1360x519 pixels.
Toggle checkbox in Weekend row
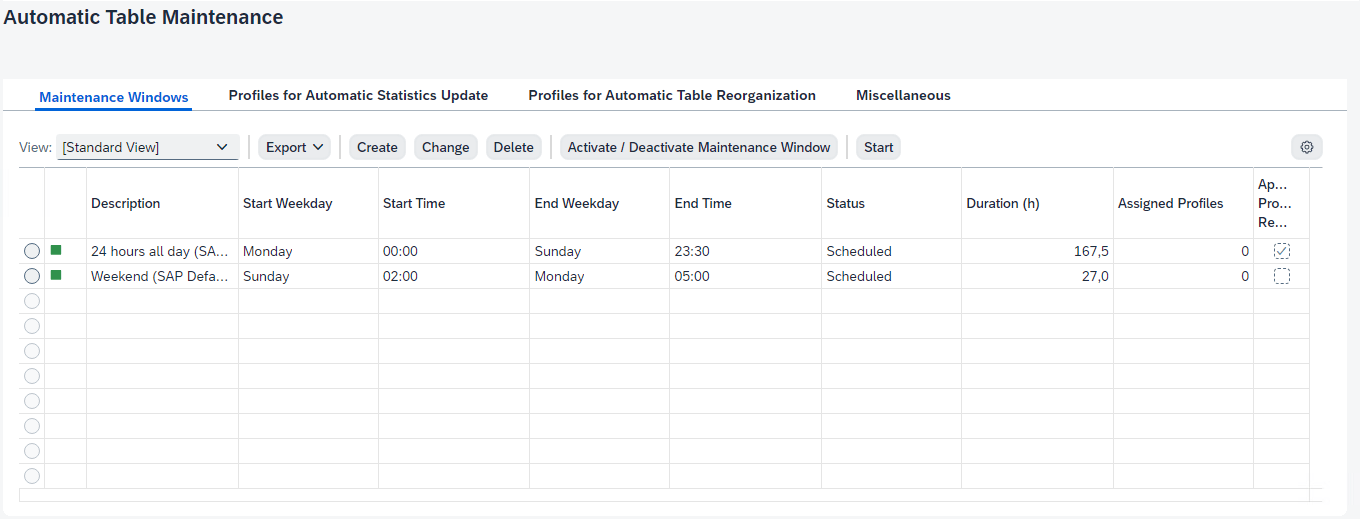(x=1282, y=276)
